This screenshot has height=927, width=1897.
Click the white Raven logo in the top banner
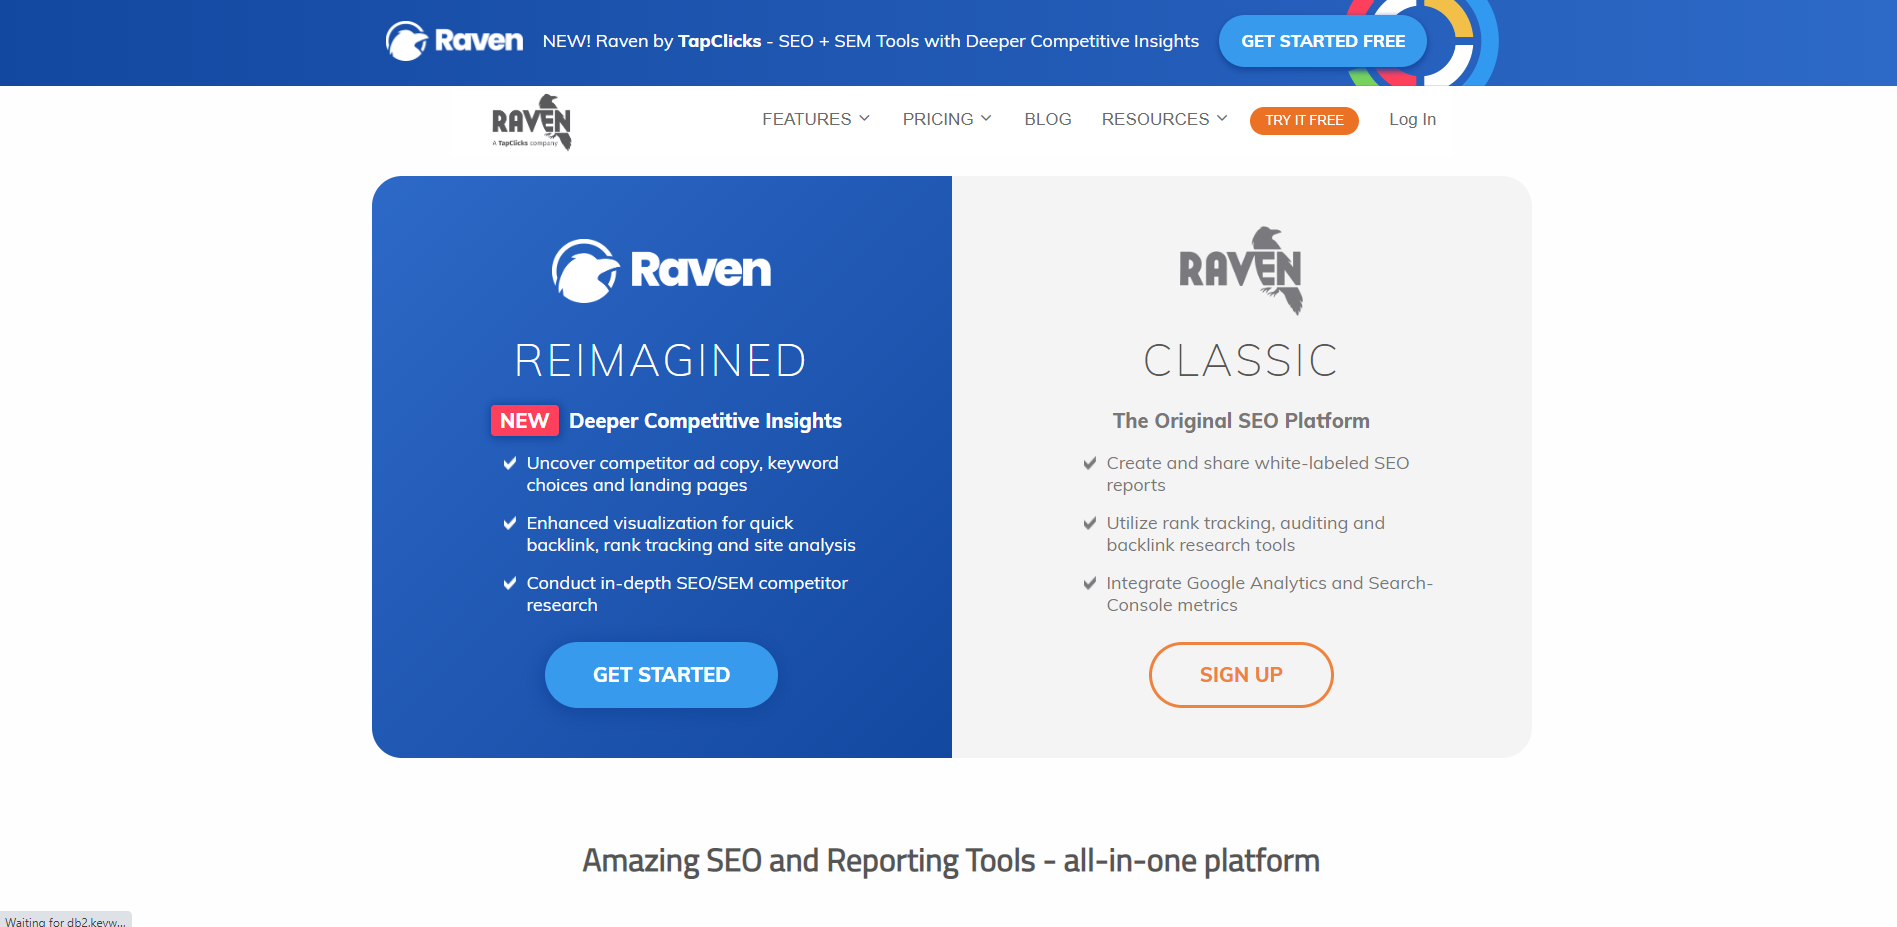[x=454, y=41]
